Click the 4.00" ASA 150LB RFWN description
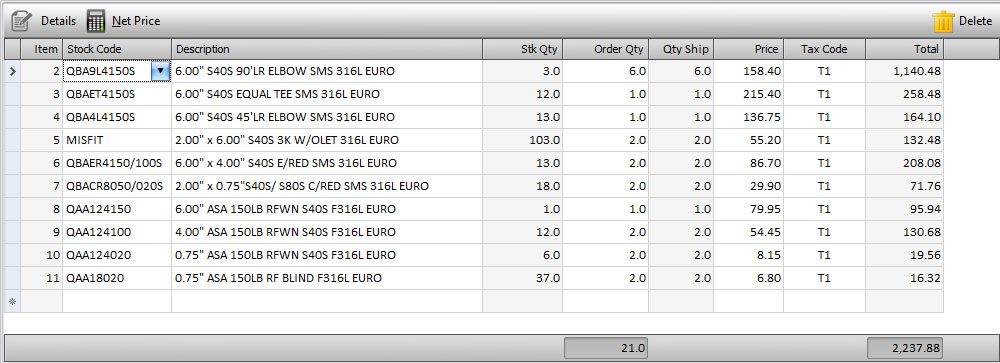Screen dimensions: 1000x363 [x=327, y=232]
